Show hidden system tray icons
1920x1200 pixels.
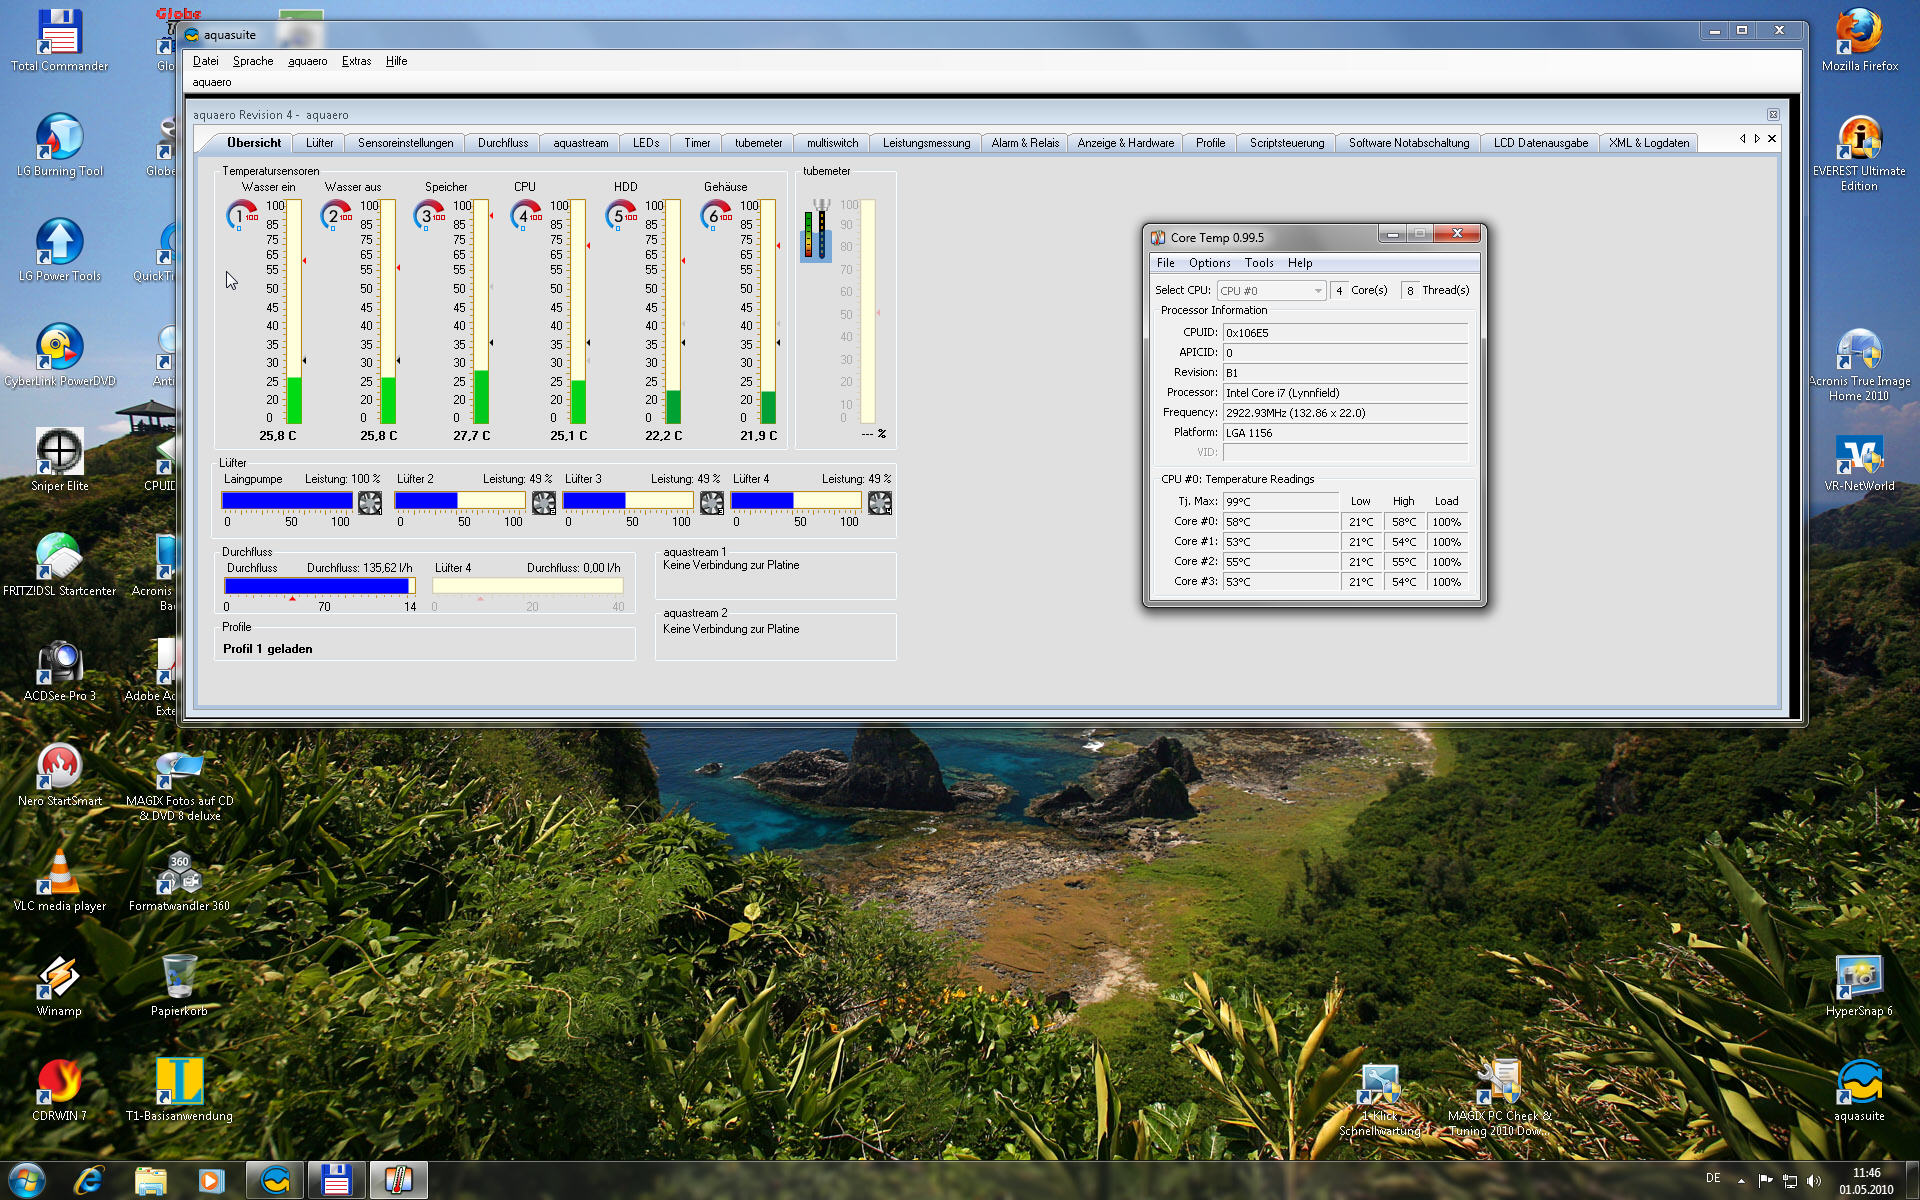1741,1181
